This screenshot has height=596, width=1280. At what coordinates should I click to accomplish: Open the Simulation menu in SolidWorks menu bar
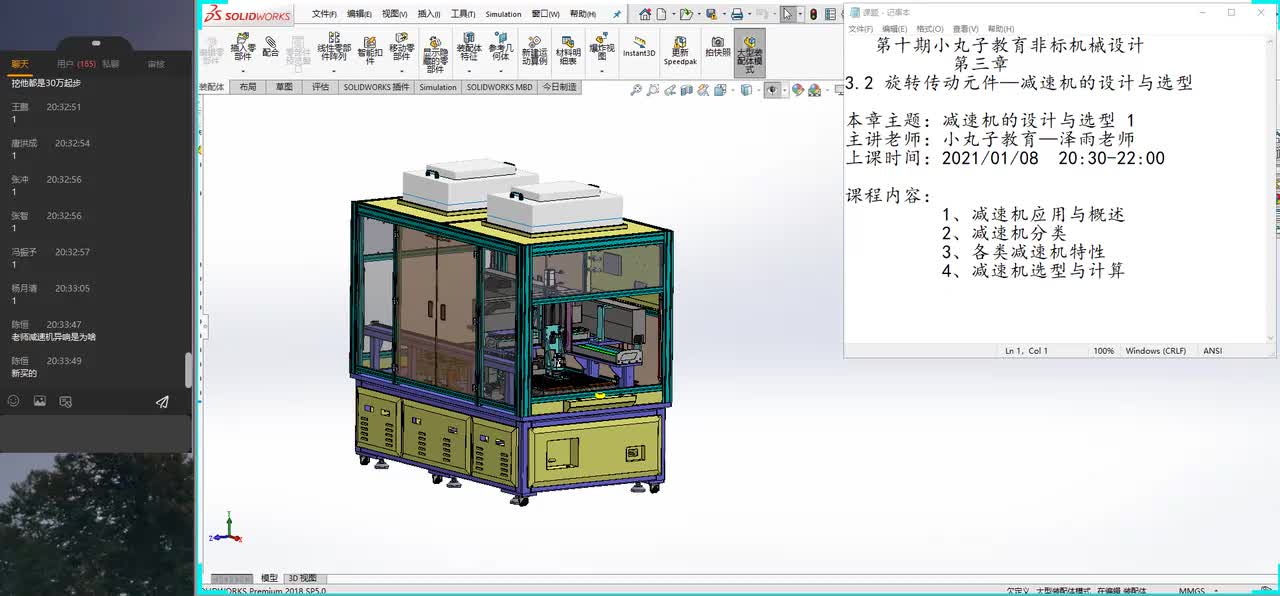(503, 14)
